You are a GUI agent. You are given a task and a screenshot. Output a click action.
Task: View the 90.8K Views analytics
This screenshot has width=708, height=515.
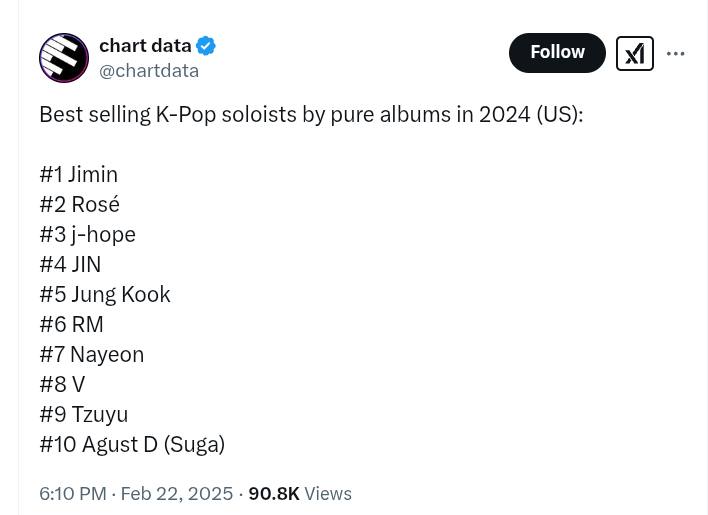300,494
